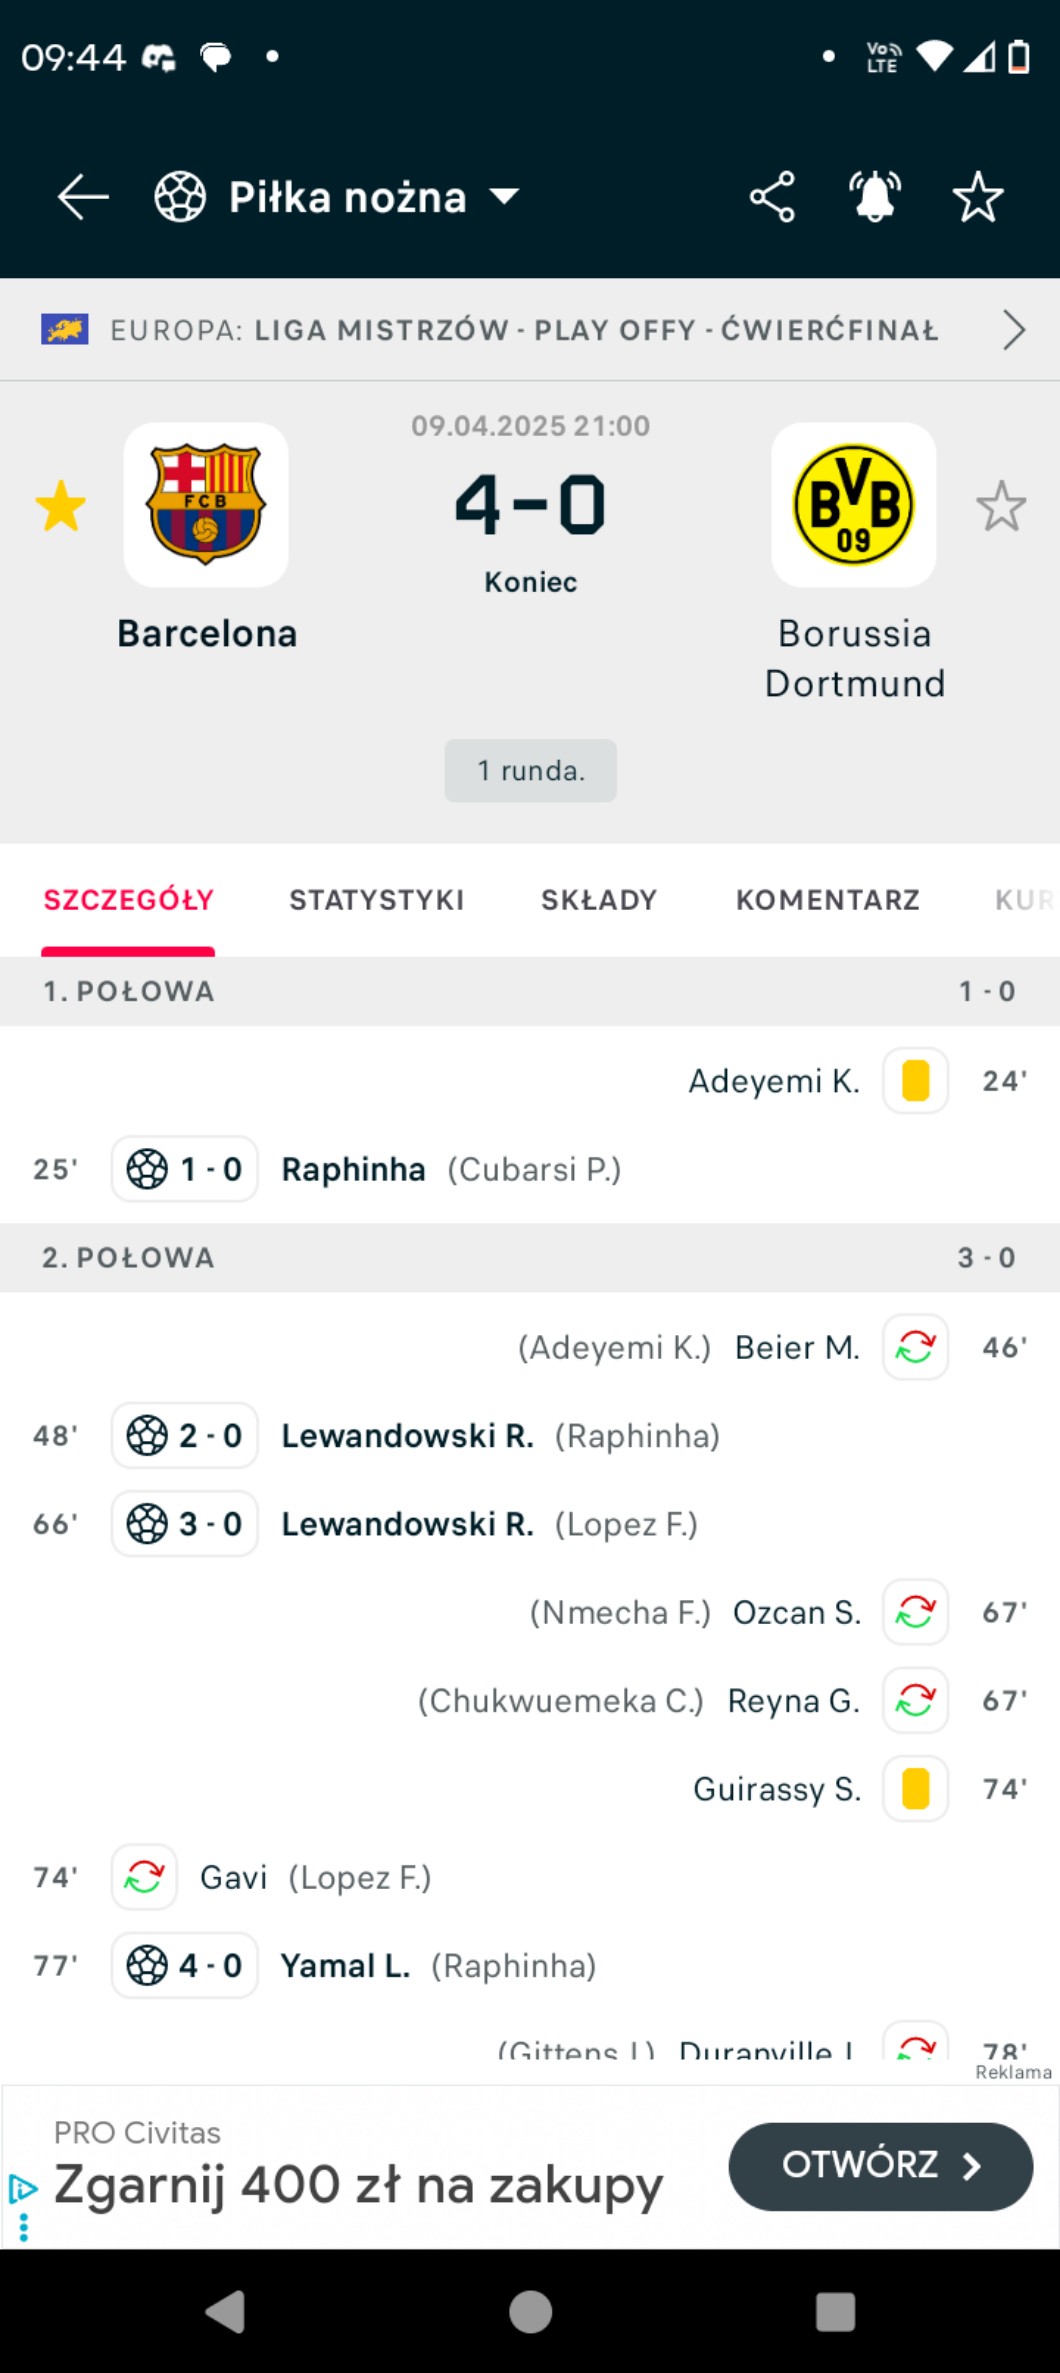Screen dimensions: 1060x2373
Task: Open the Liga Mistrzów league chevron
Action: 1013,330
